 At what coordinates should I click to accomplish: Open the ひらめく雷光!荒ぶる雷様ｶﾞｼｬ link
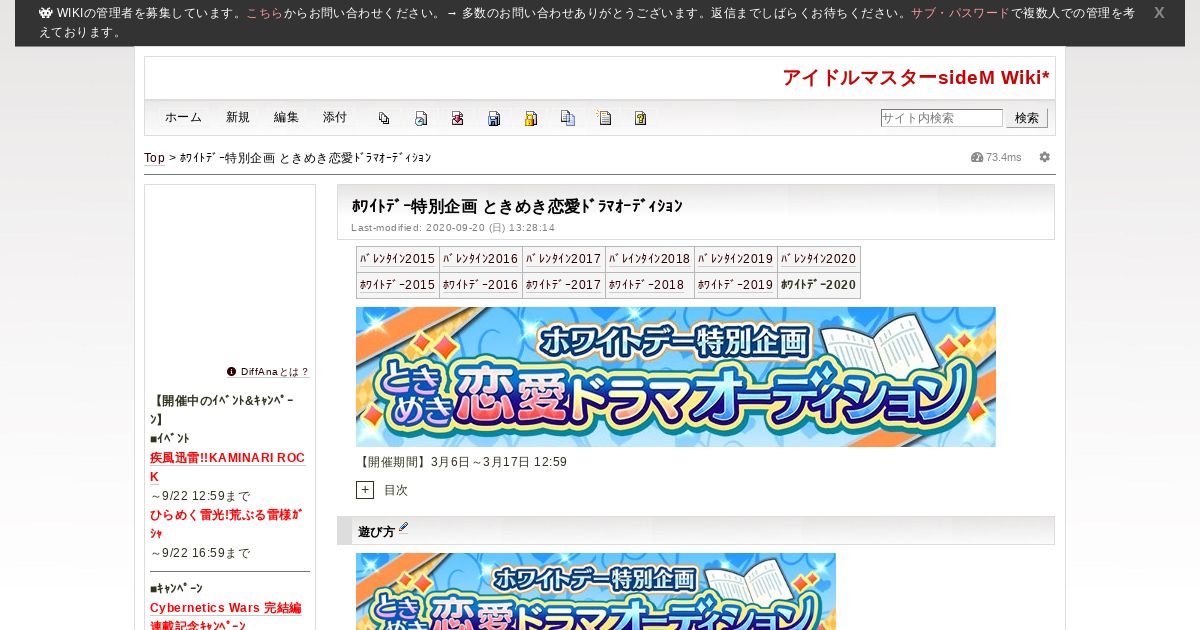tap(228, 524)
